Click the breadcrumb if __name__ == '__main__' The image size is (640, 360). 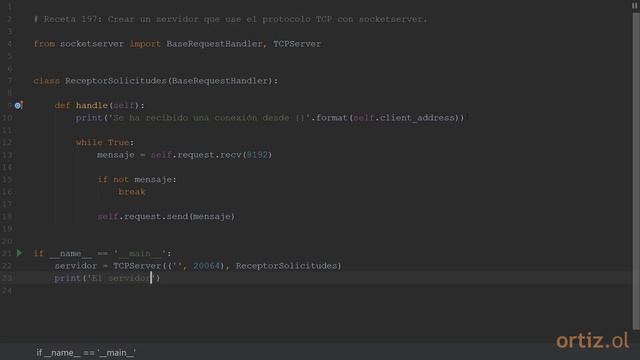(x=86, y=353)
